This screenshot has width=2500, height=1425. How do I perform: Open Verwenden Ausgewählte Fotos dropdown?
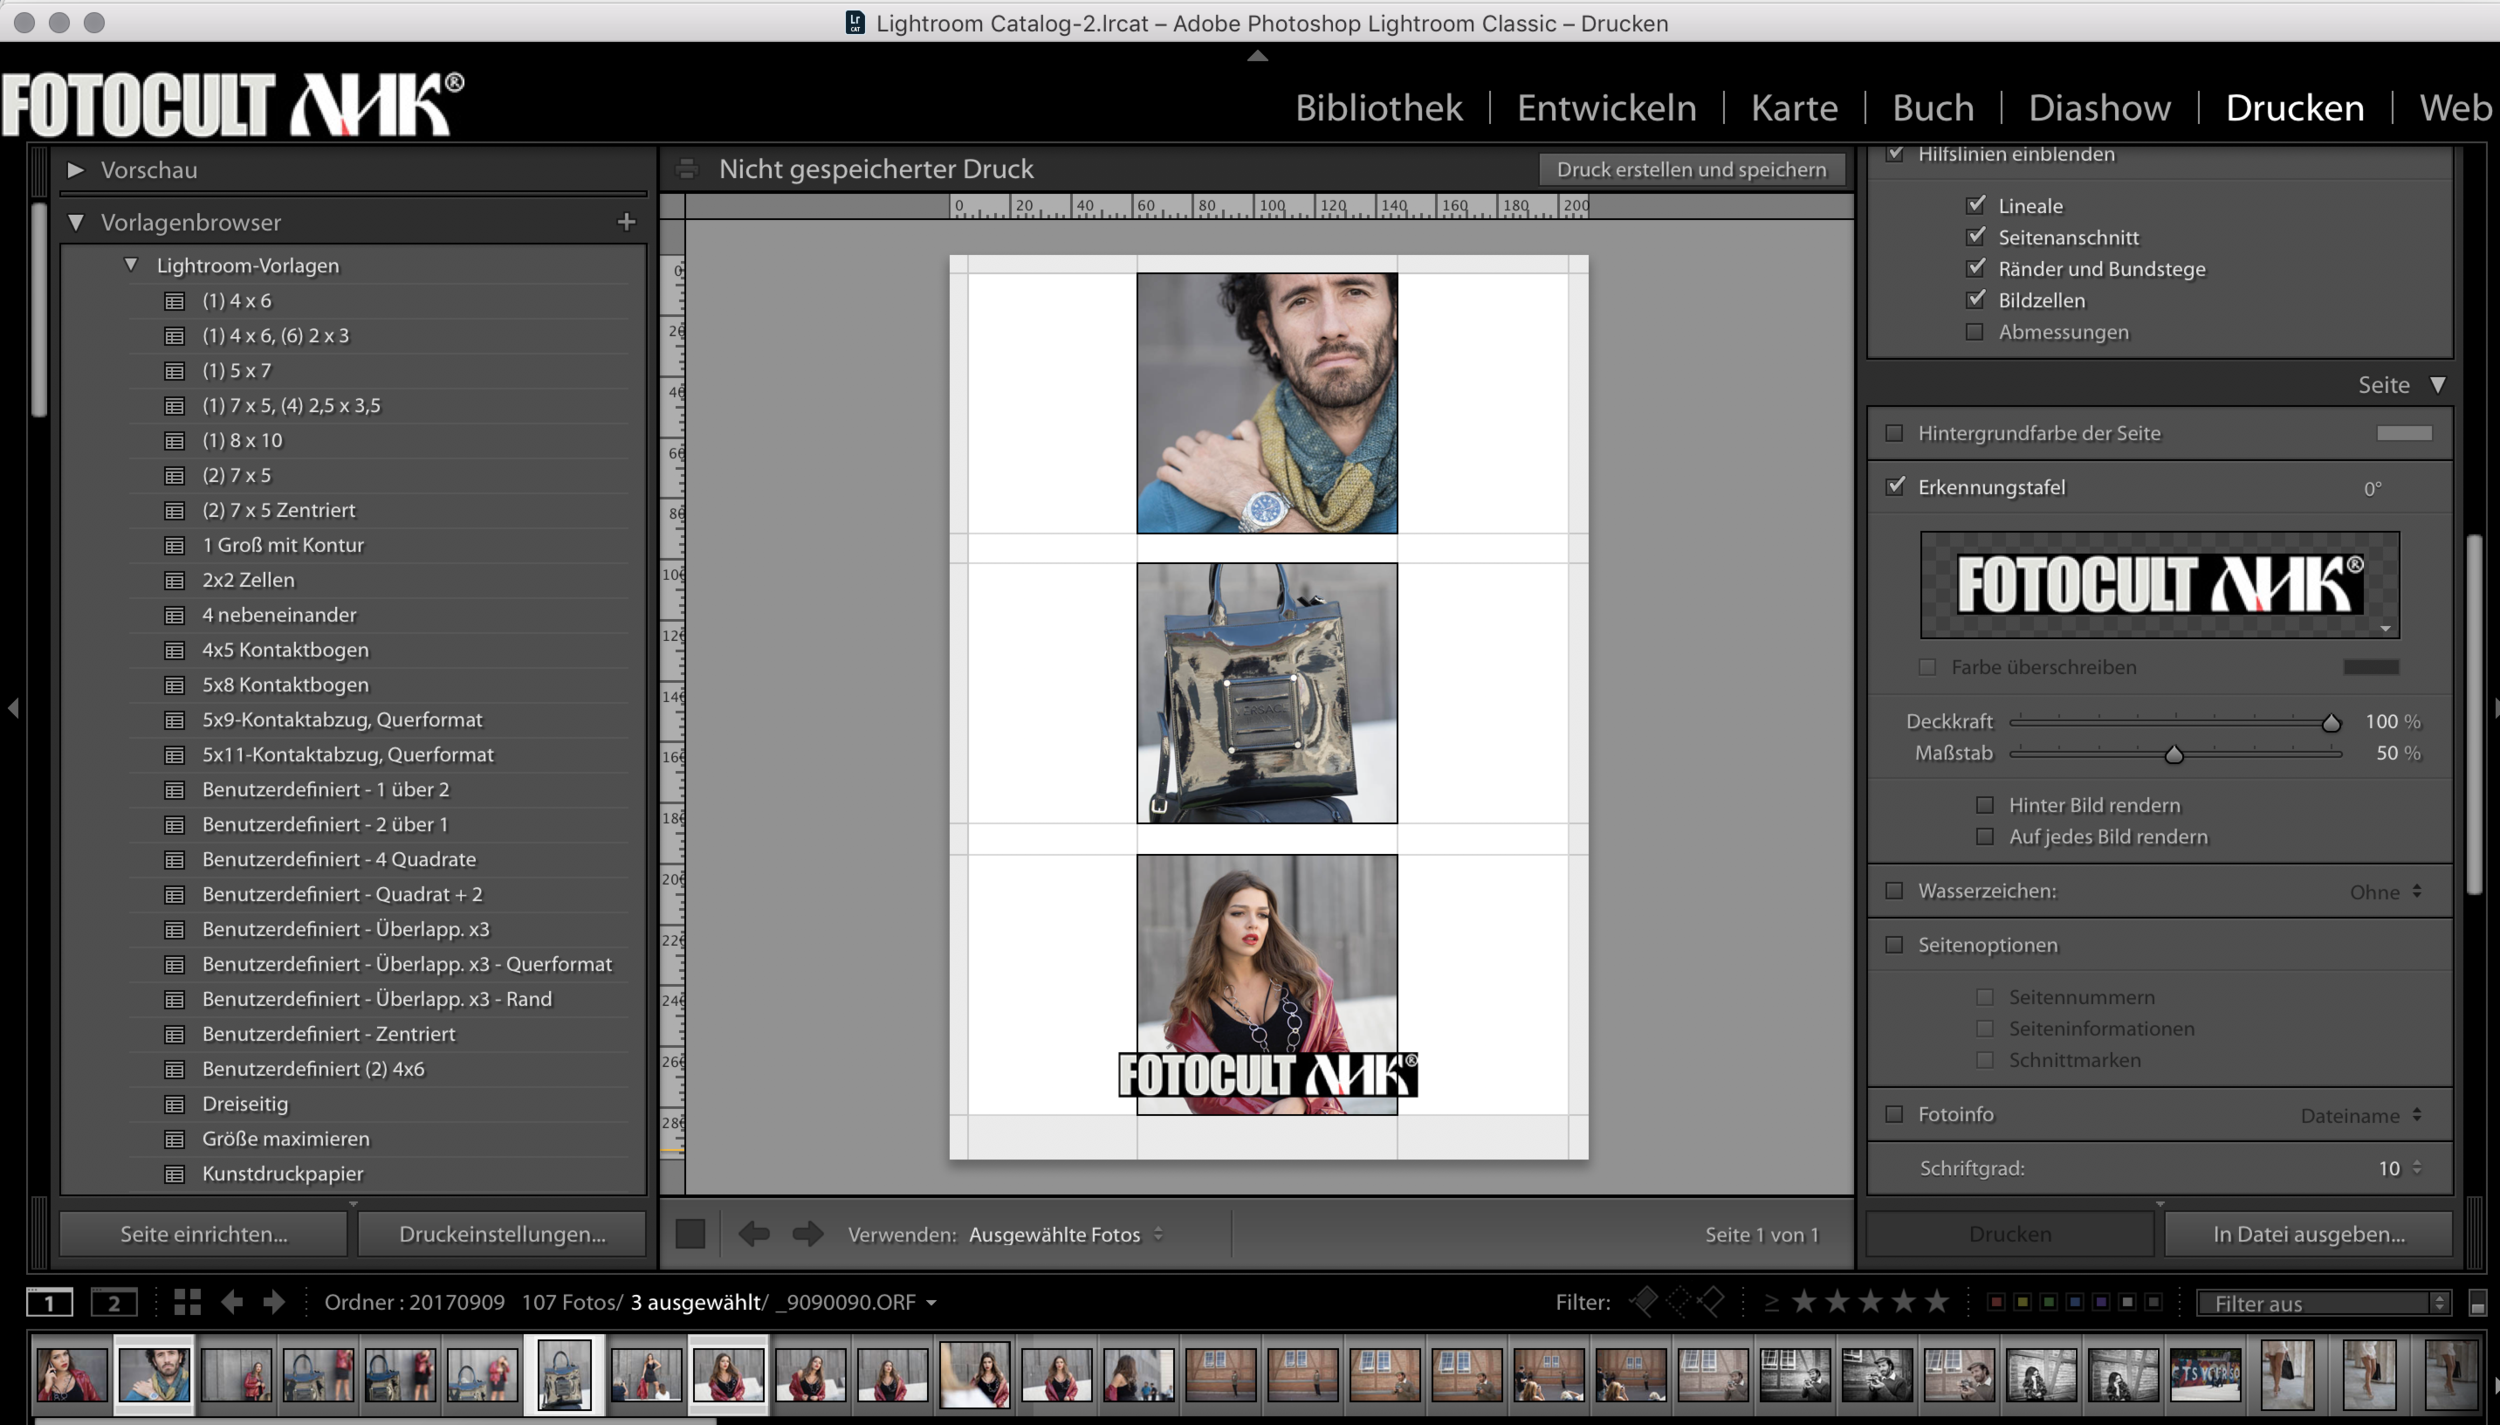pyautogui.click(x=1066, y=1235)
